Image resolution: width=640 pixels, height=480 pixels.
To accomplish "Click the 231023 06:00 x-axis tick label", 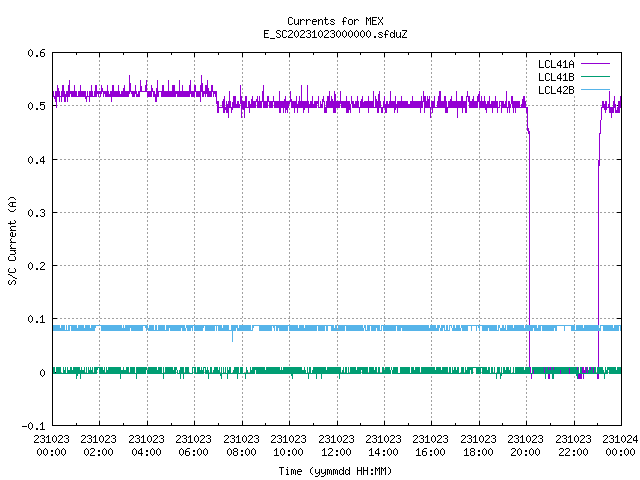I will click(193, 446).
